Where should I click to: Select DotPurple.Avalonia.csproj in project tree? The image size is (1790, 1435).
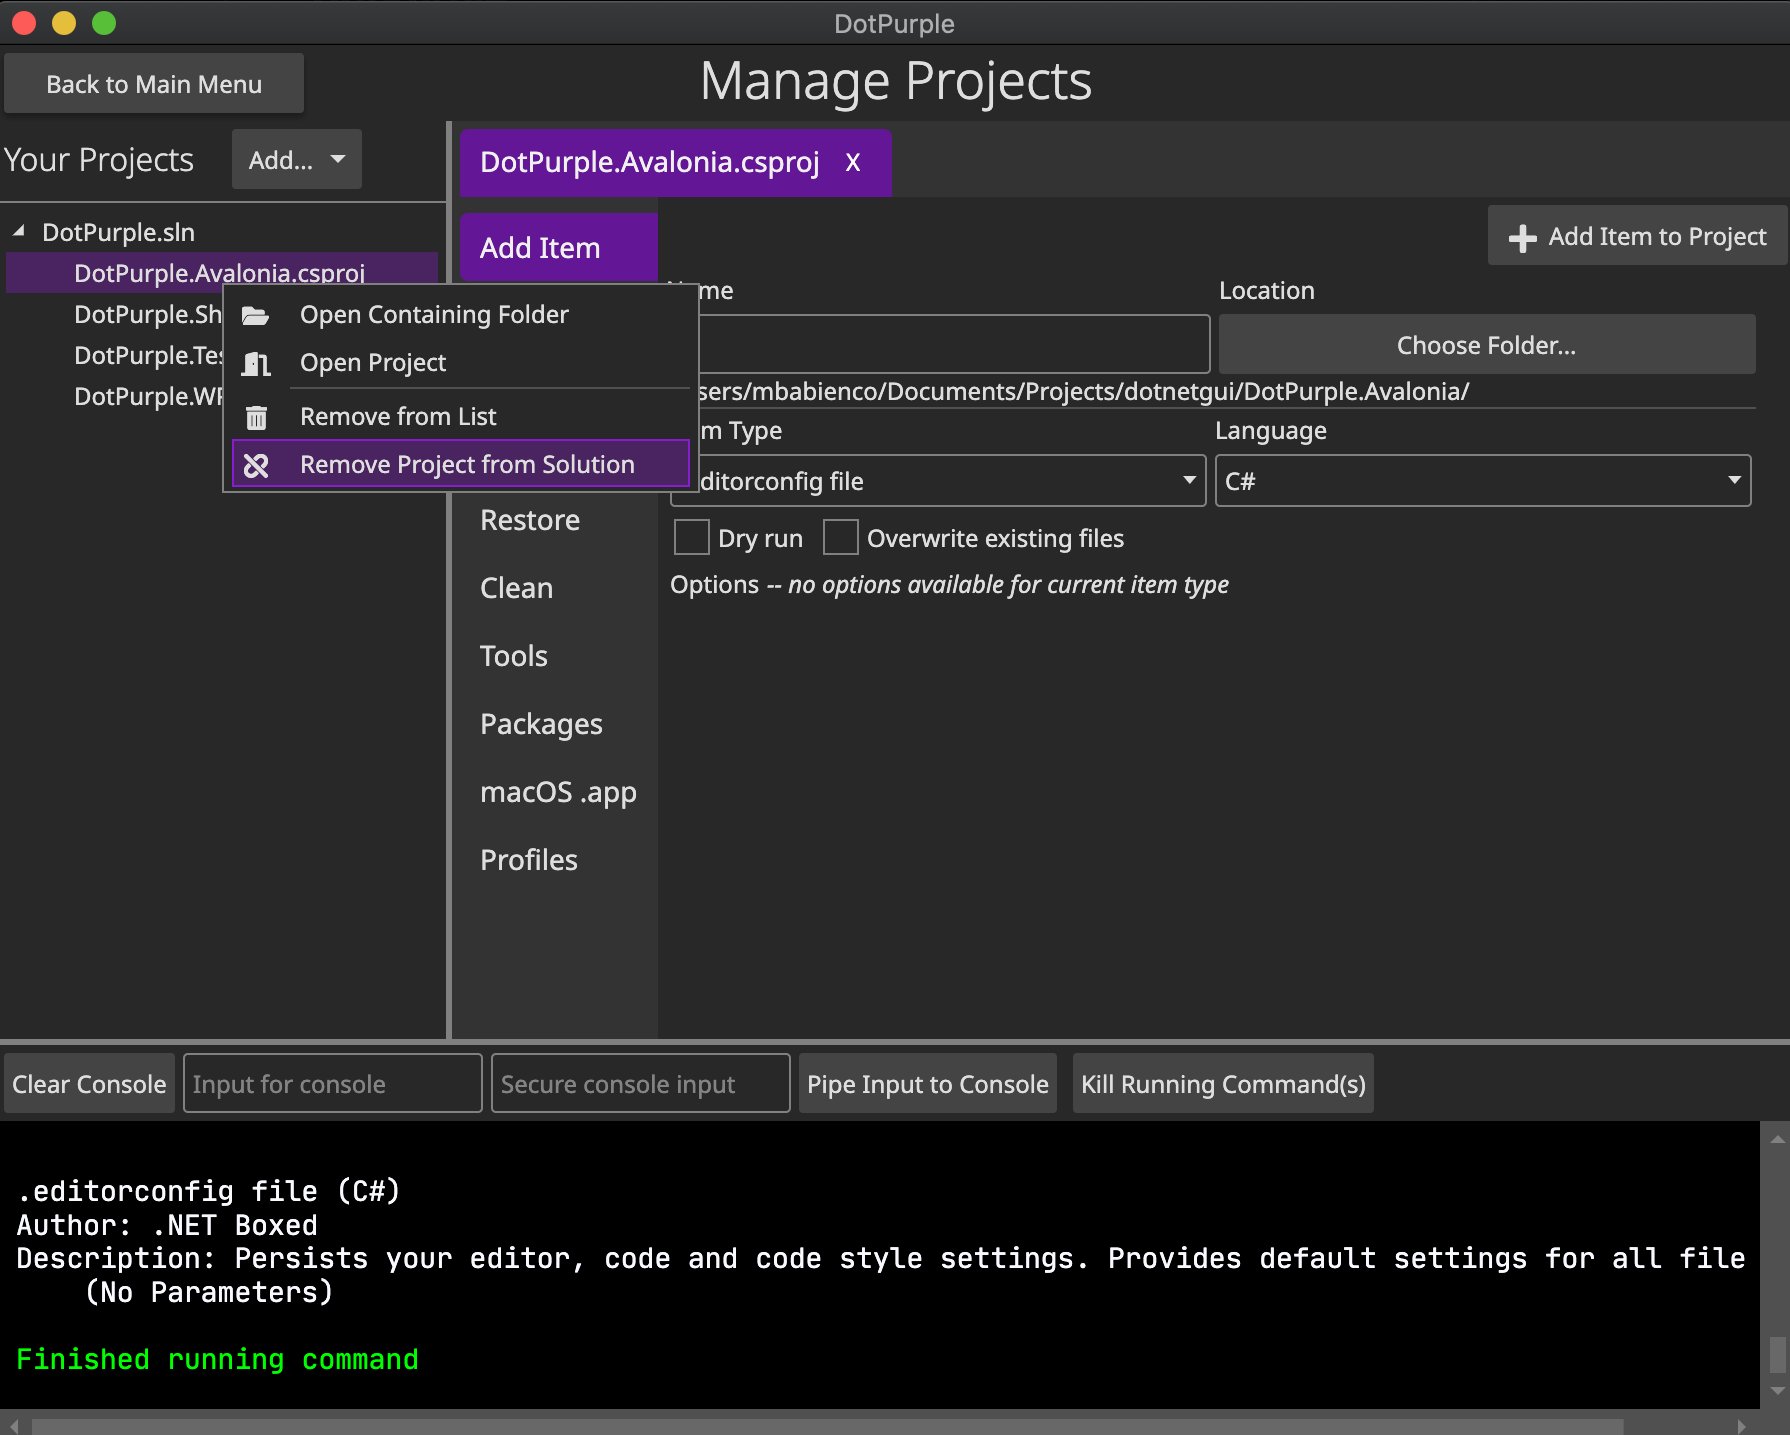222,273
